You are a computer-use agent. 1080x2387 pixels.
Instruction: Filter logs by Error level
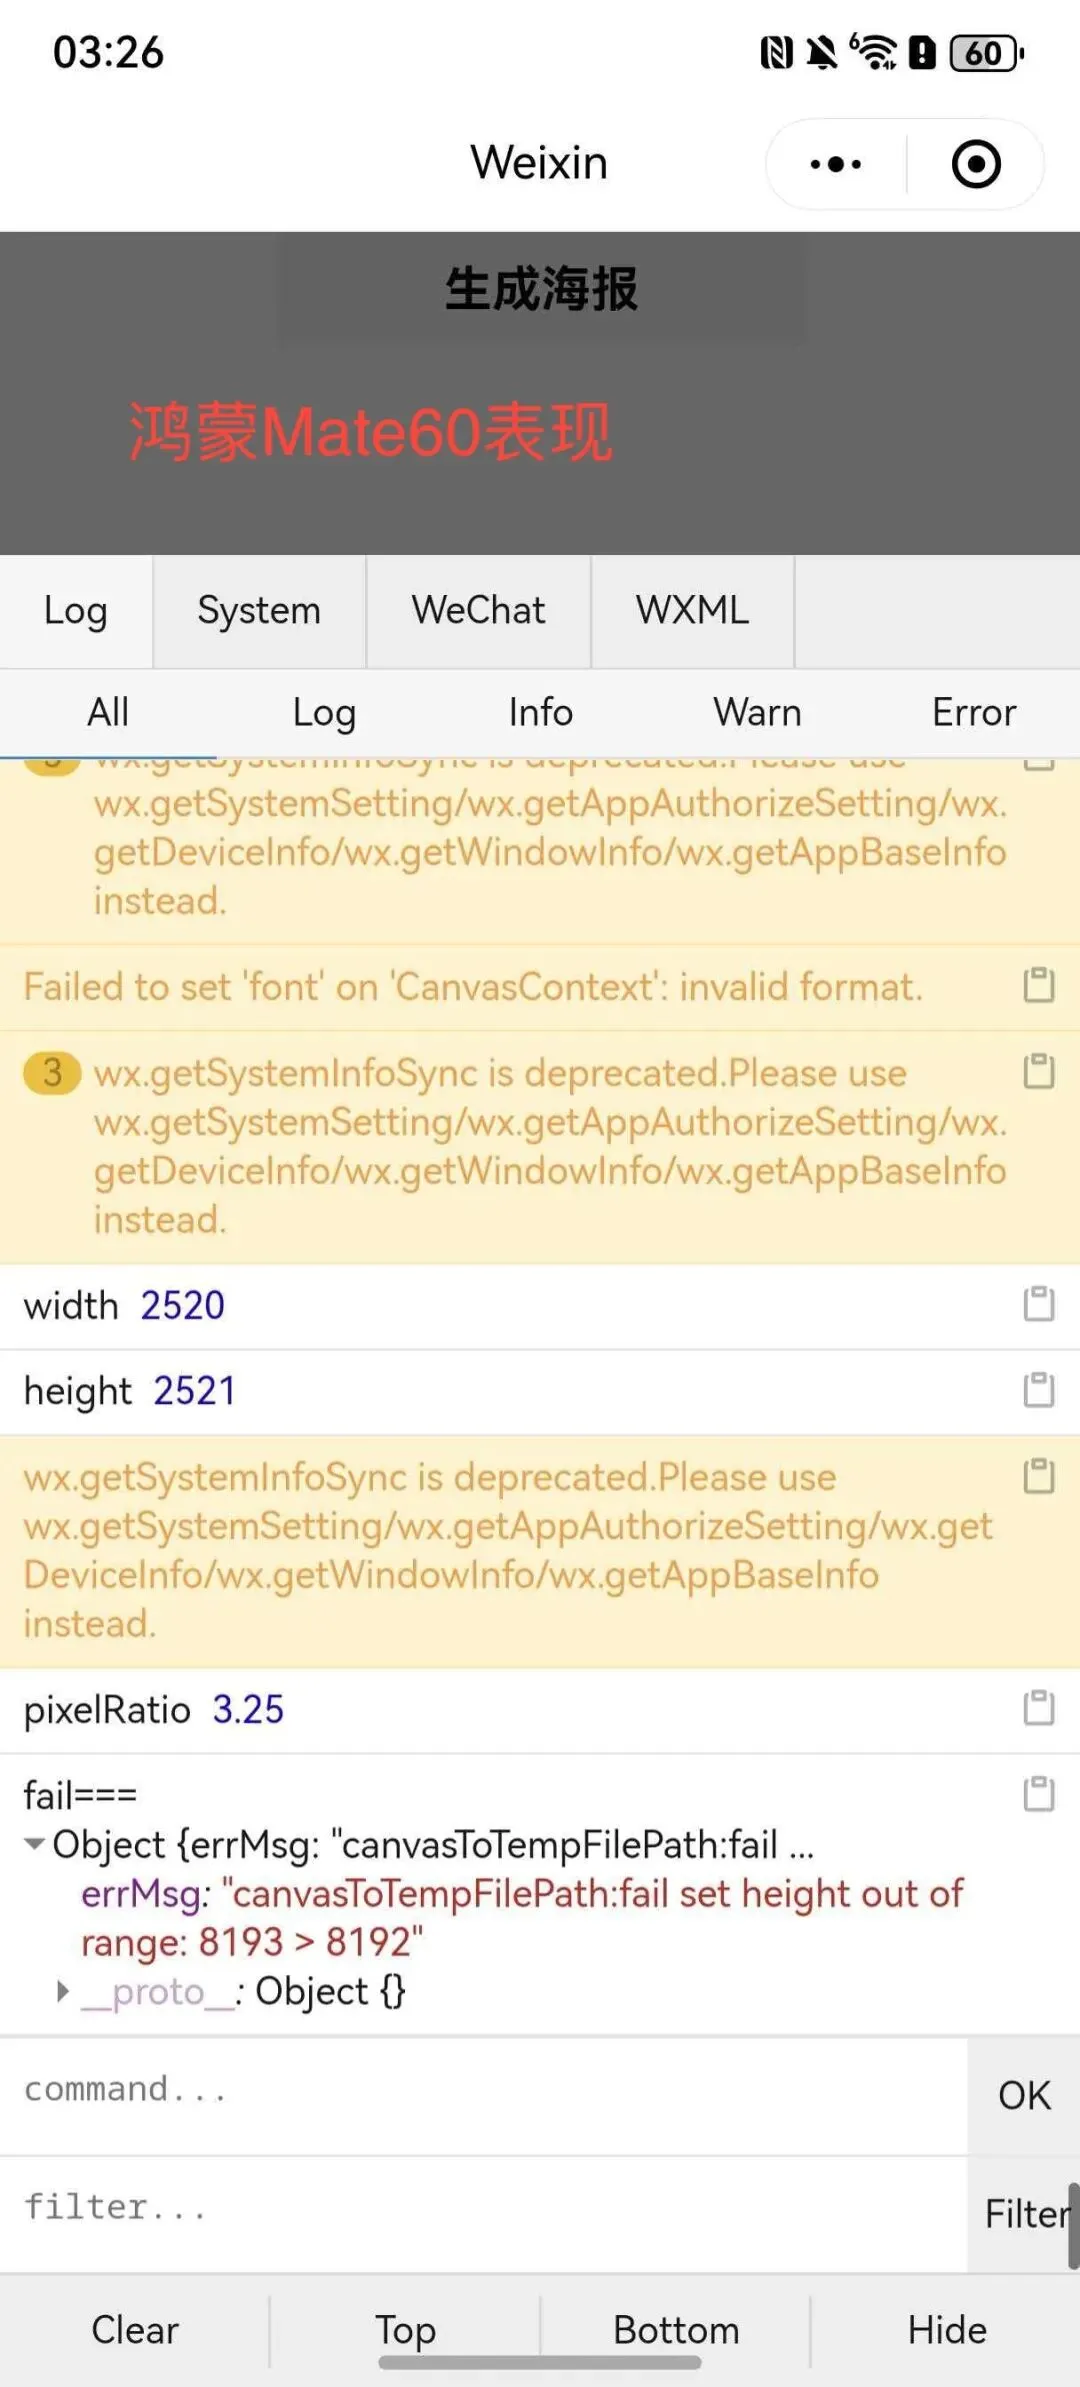973,712
